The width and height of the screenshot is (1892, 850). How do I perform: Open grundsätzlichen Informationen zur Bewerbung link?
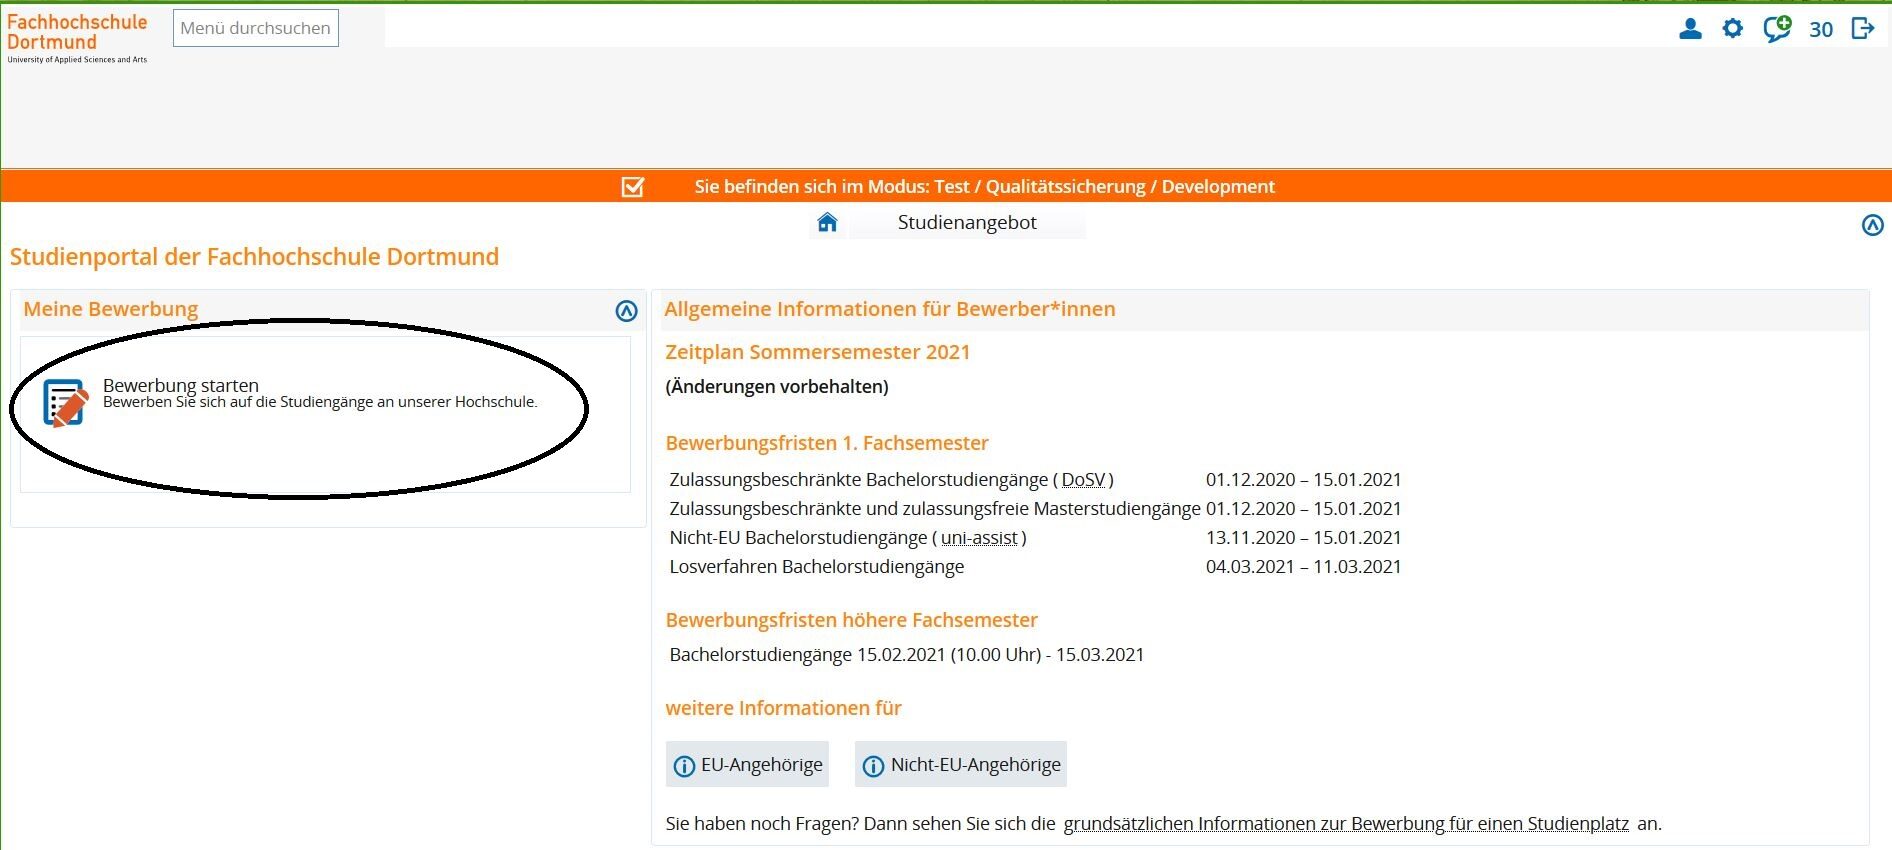(1346, 824)
